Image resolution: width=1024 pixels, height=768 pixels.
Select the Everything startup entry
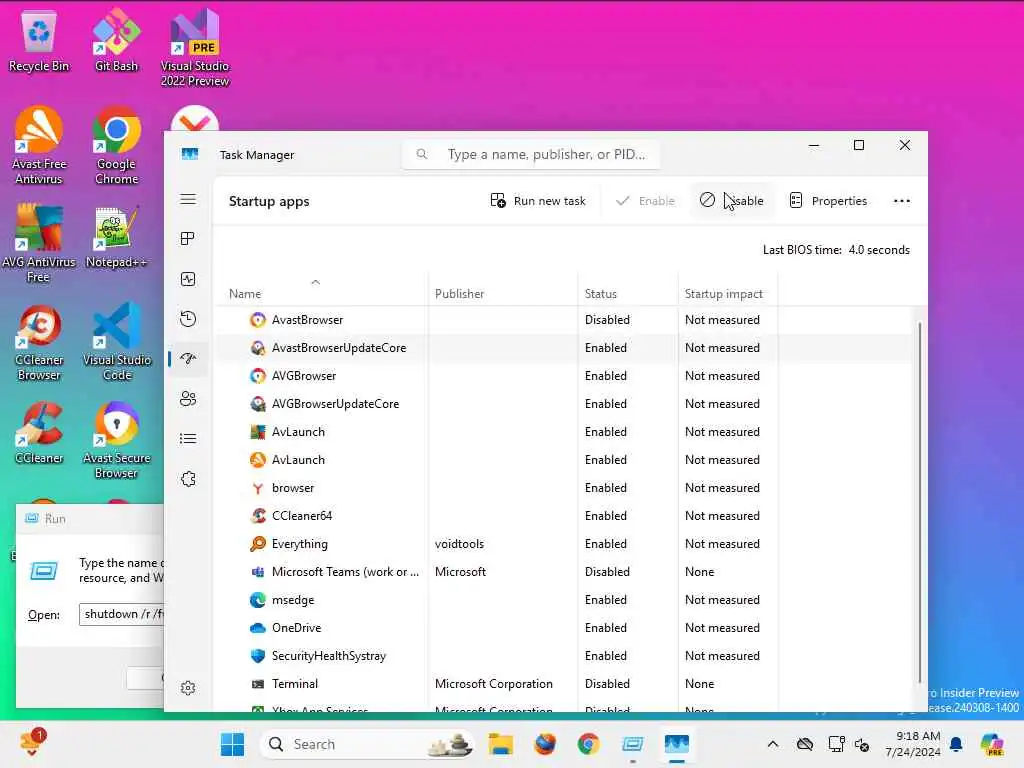tap(565, 544)
